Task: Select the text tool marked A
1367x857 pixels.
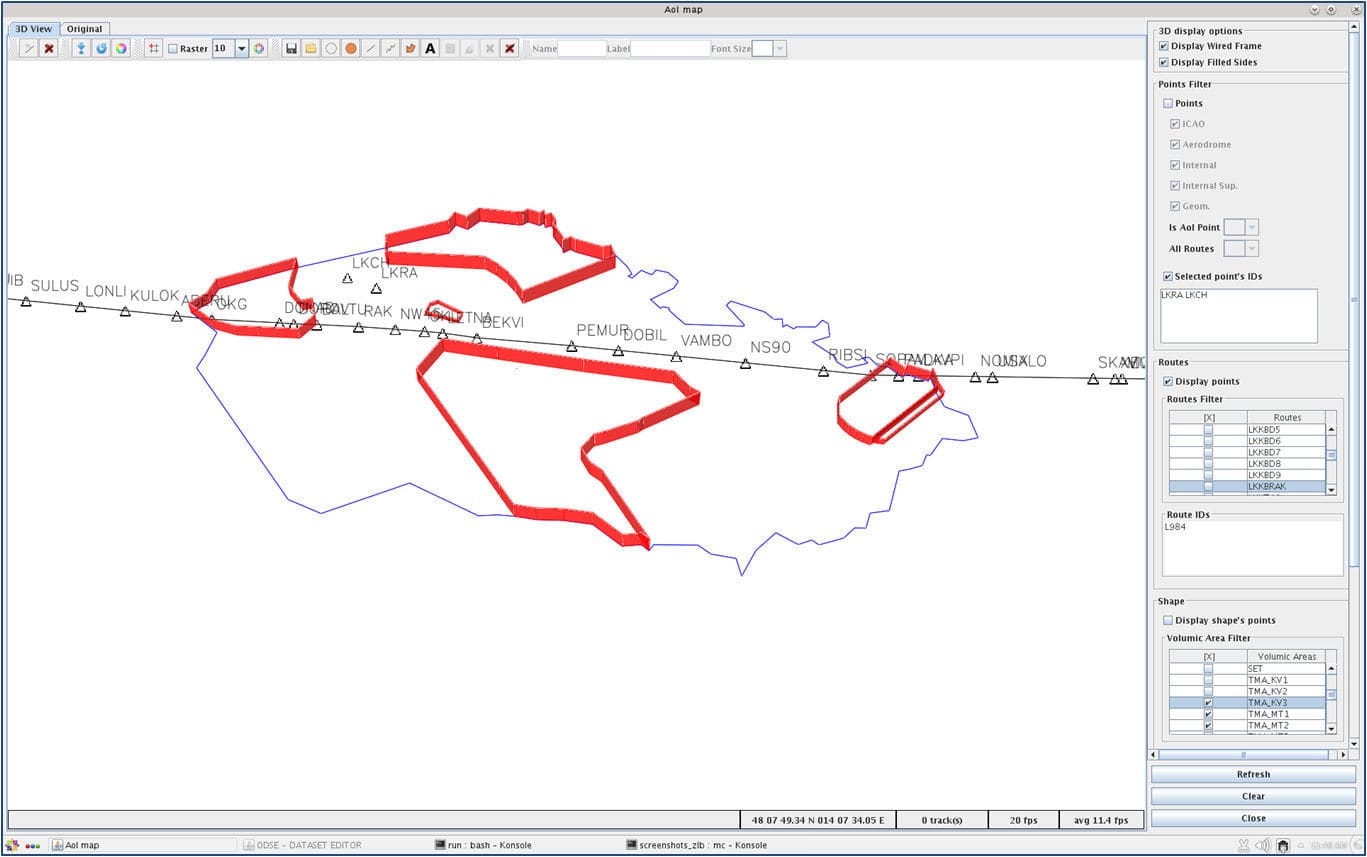Action: point(430,47)
